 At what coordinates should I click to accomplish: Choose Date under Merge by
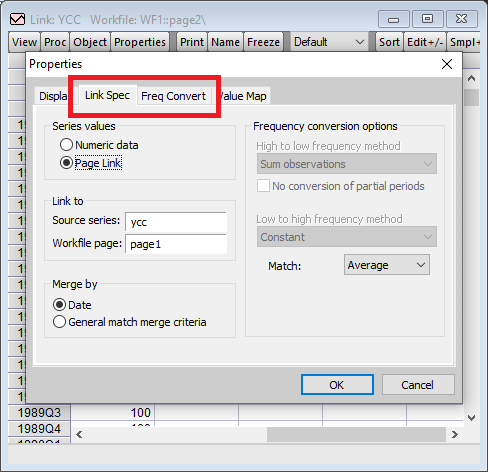(59, 305)
